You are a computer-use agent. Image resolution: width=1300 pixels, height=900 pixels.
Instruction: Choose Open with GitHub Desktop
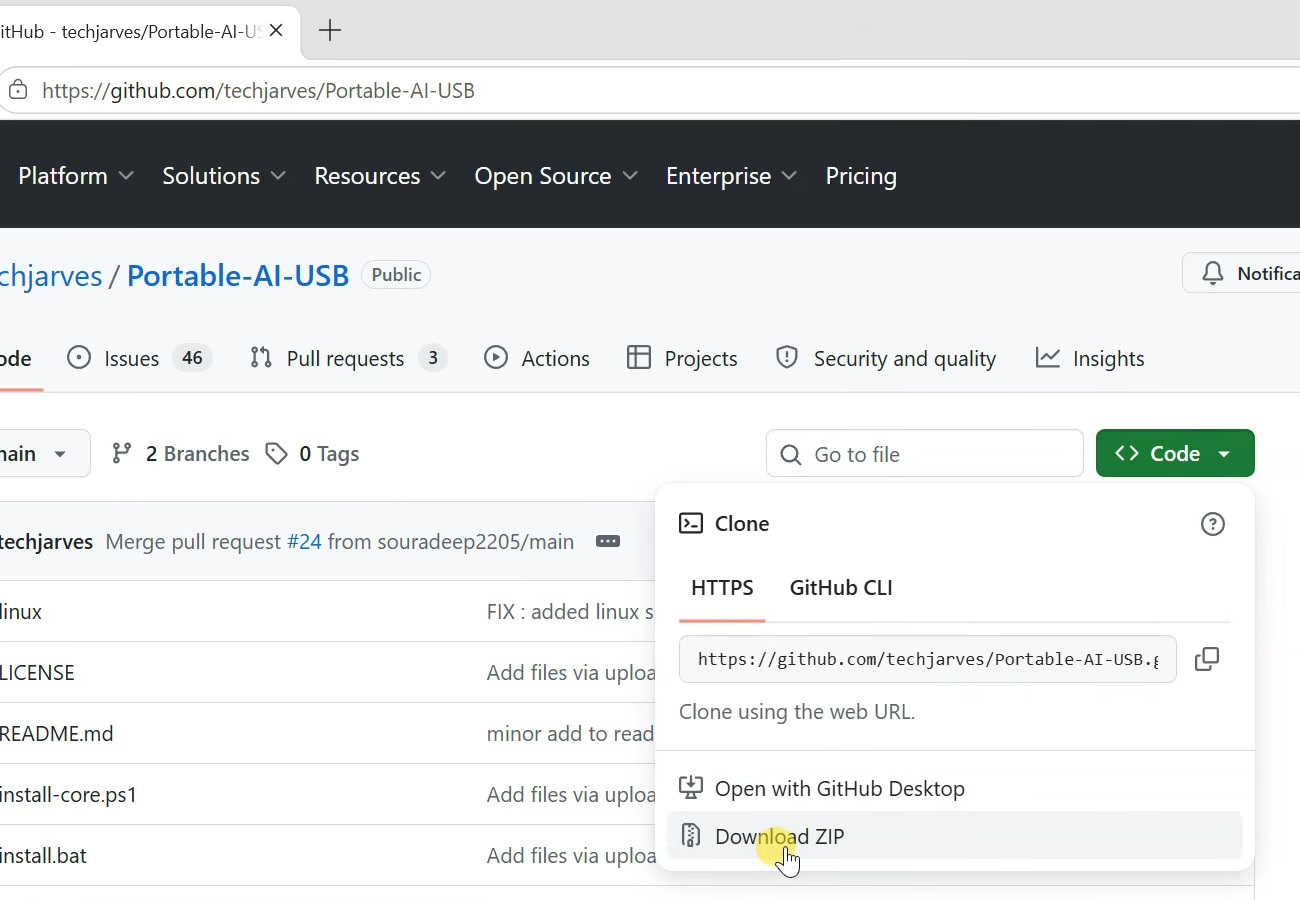(954, 788)
